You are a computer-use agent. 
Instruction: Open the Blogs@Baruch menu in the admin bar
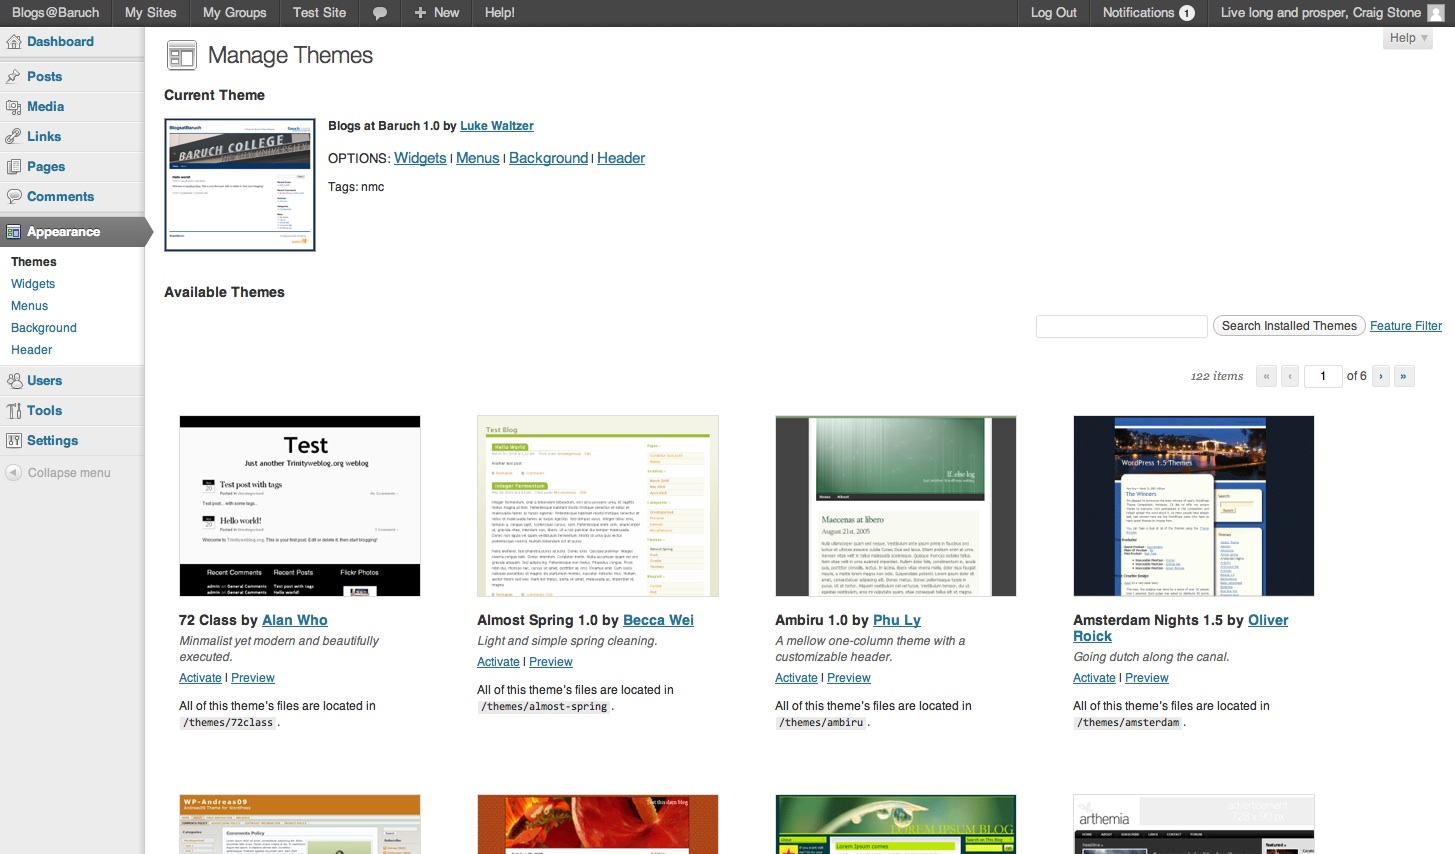coord(56,13)
